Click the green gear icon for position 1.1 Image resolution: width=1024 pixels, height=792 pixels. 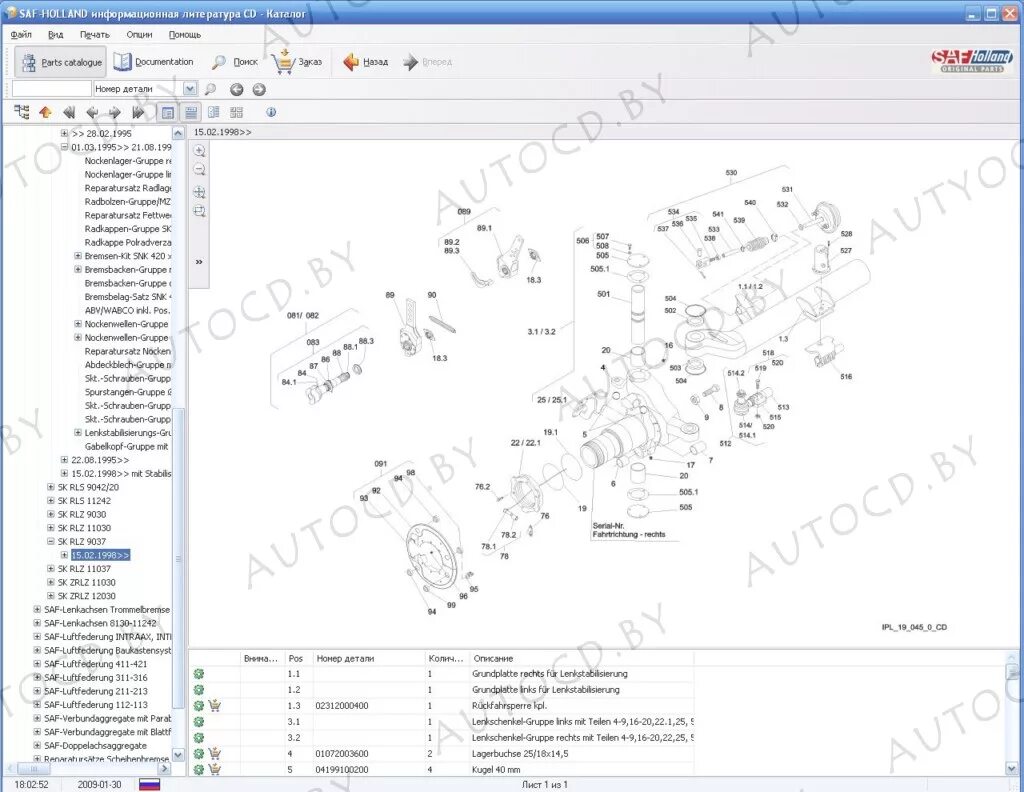tap(199, 674)
